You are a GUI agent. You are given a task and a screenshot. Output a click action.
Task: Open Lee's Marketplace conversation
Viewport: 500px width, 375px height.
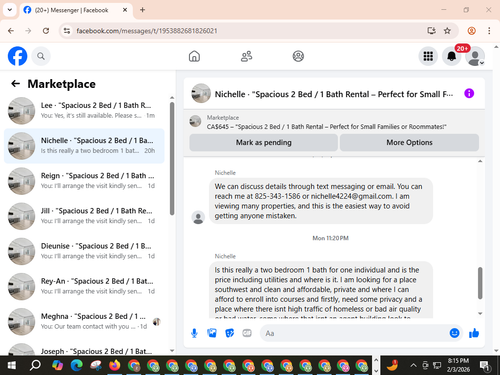tap(84, 110)
